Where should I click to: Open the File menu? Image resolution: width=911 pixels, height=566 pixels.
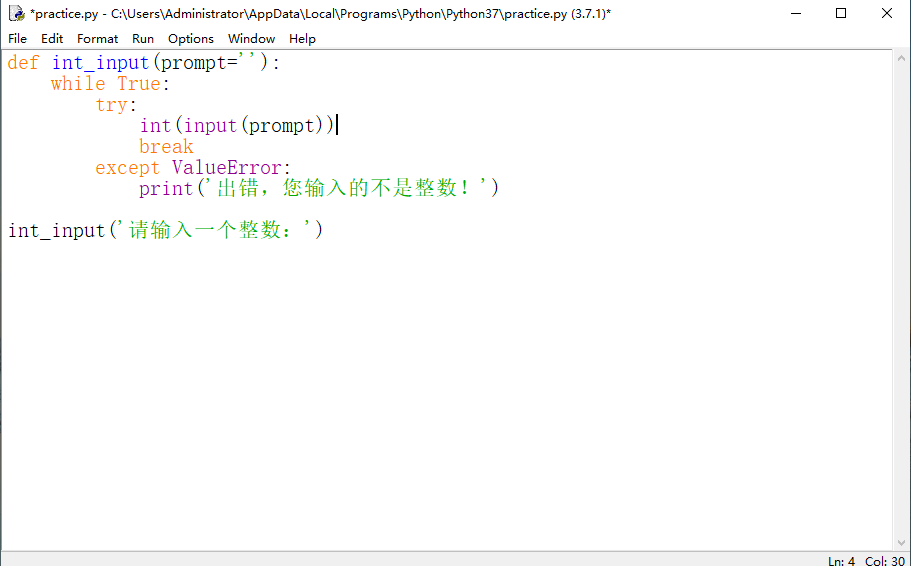(x=18, y=39)
